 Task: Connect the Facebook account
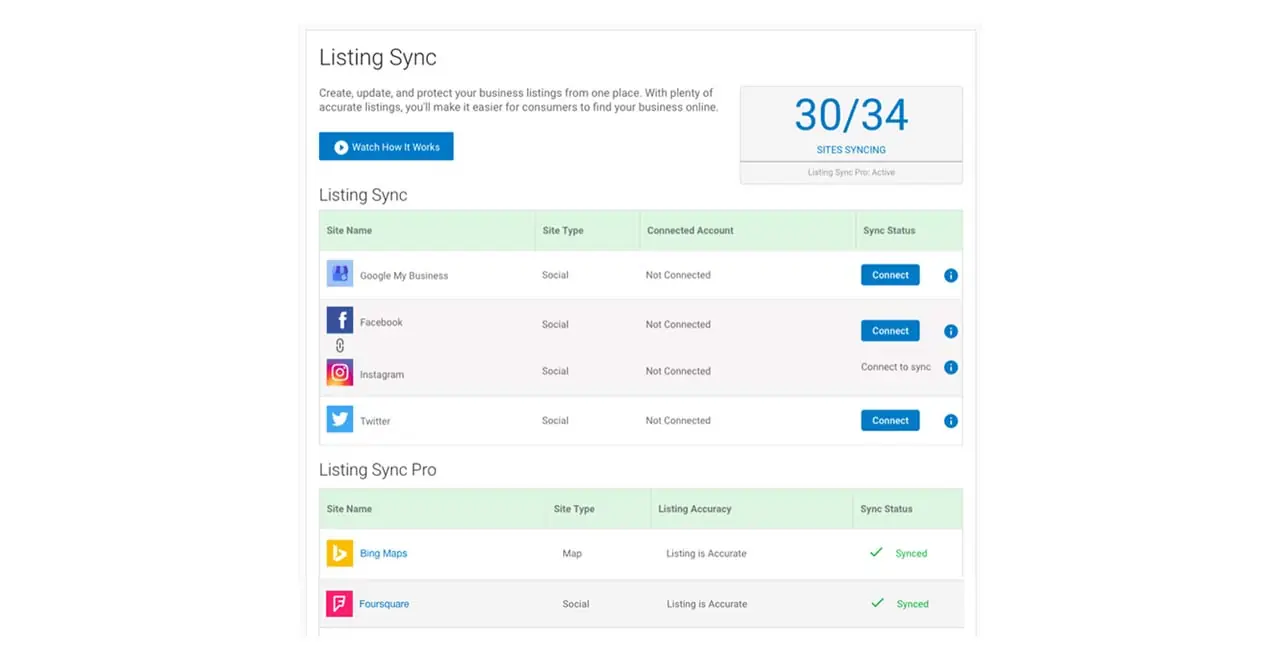click(x=890, y=331)
